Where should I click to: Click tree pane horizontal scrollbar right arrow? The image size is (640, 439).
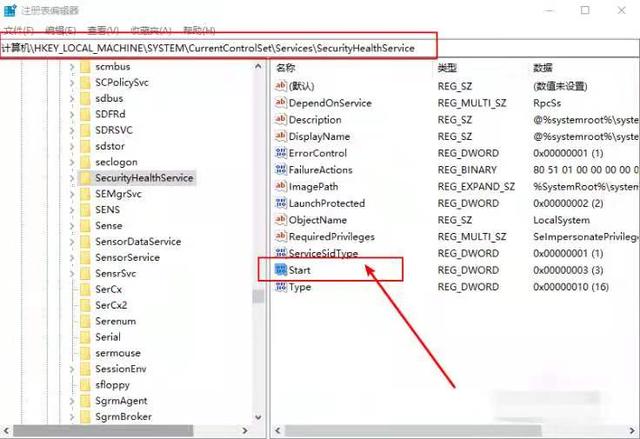[244, 430]
